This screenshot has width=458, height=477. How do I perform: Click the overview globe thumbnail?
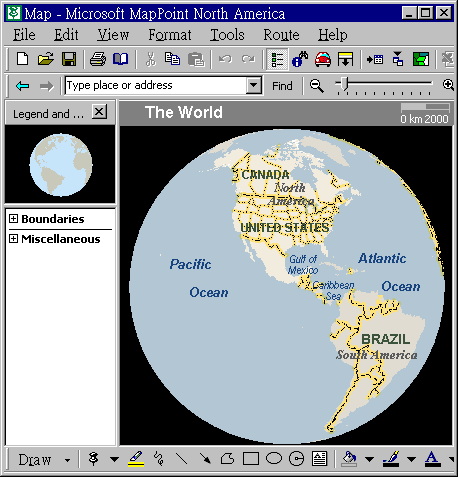[x=61, y=165]
